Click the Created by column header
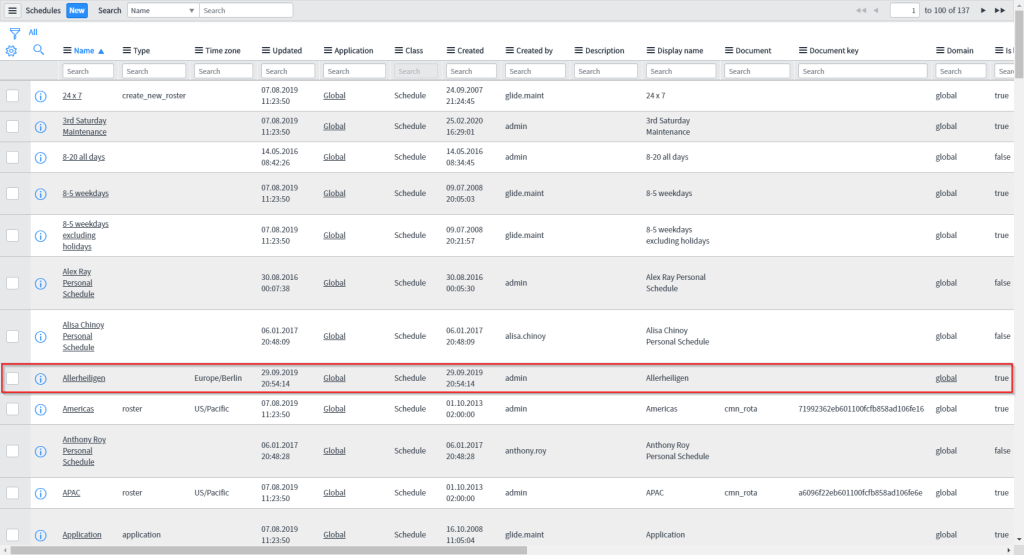The width and height of the screenshot is (1024, 555). pos(534,51)
